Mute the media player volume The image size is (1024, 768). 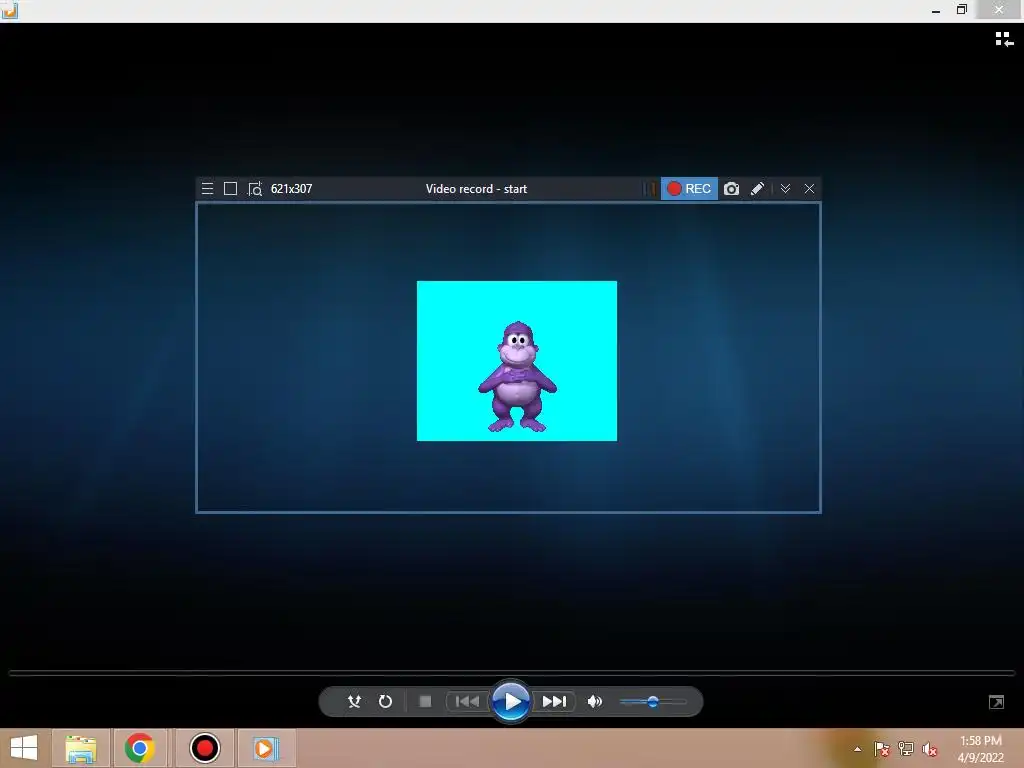594,701
